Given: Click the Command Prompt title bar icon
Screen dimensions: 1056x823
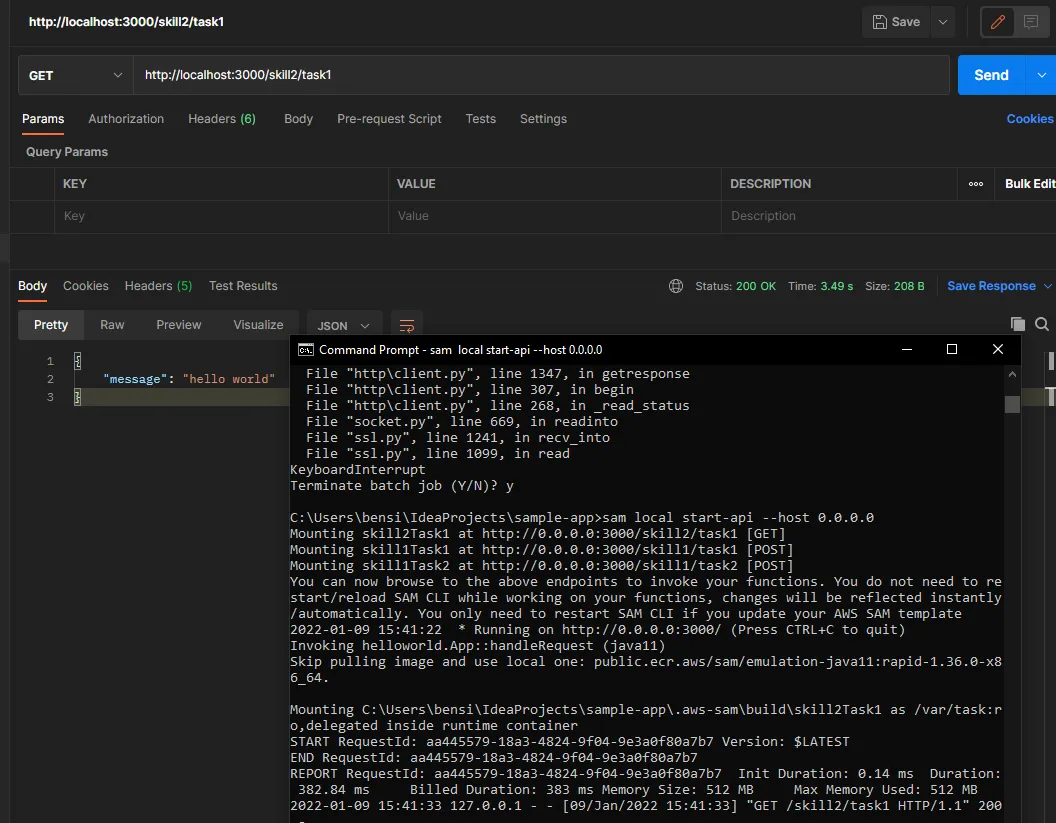Looking at the screenshot, I should click(x=306, y=350).
